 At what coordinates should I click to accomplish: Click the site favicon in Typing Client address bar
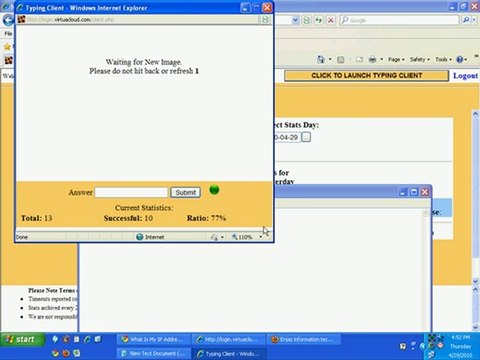21,20
